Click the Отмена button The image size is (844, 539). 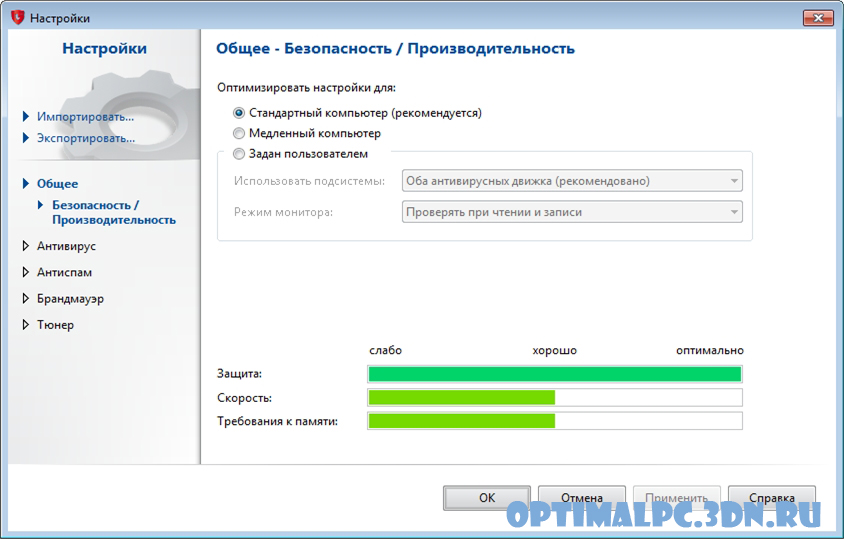click(582, 498)
